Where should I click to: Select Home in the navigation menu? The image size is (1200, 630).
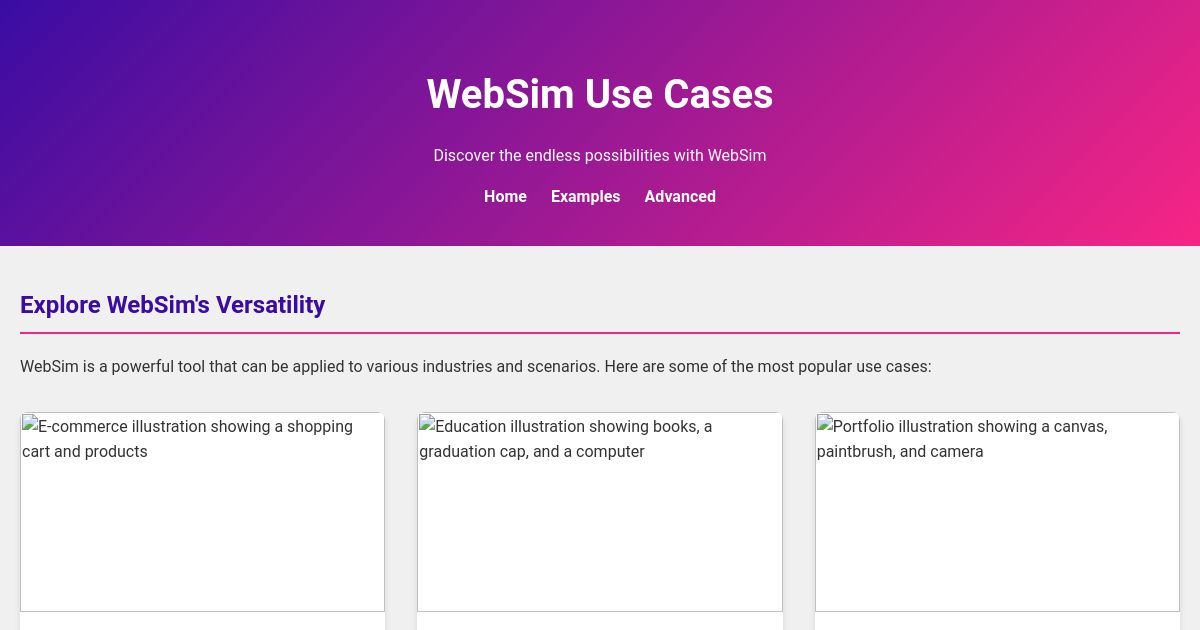point(505,197)
